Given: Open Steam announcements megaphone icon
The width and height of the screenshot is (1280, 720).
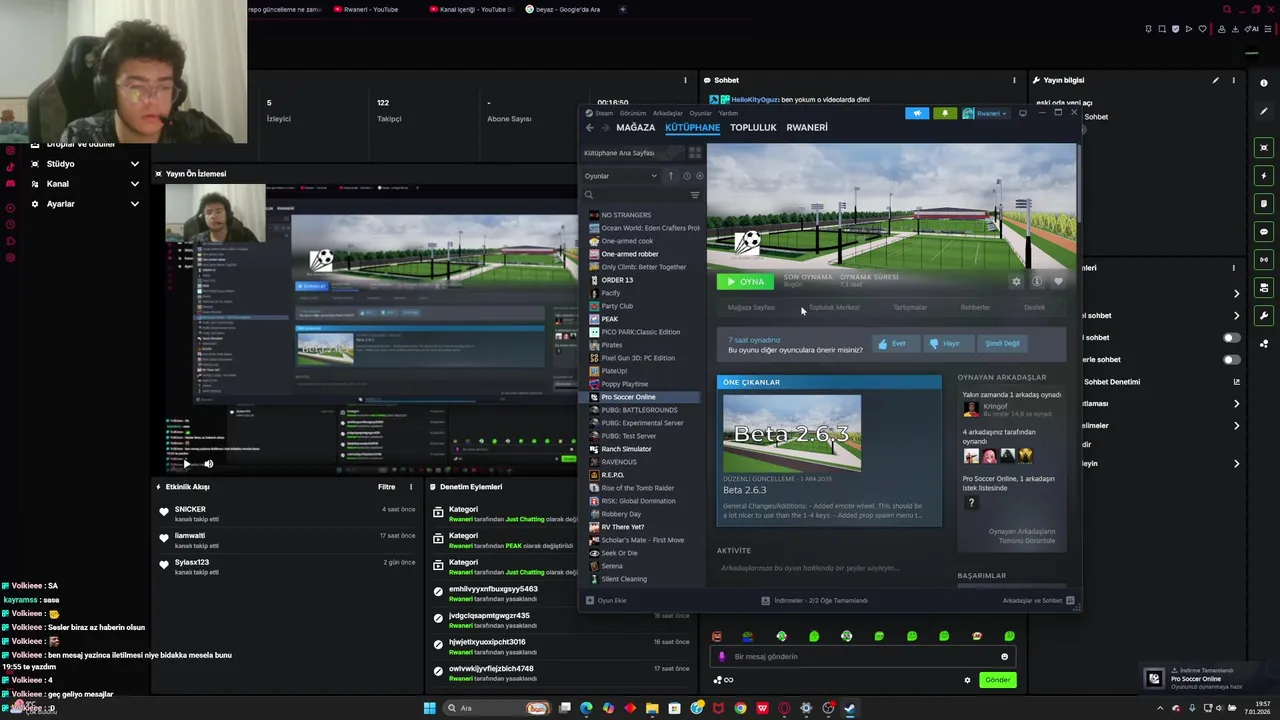Looking at the screenshot, I should (x=917, y=113).
